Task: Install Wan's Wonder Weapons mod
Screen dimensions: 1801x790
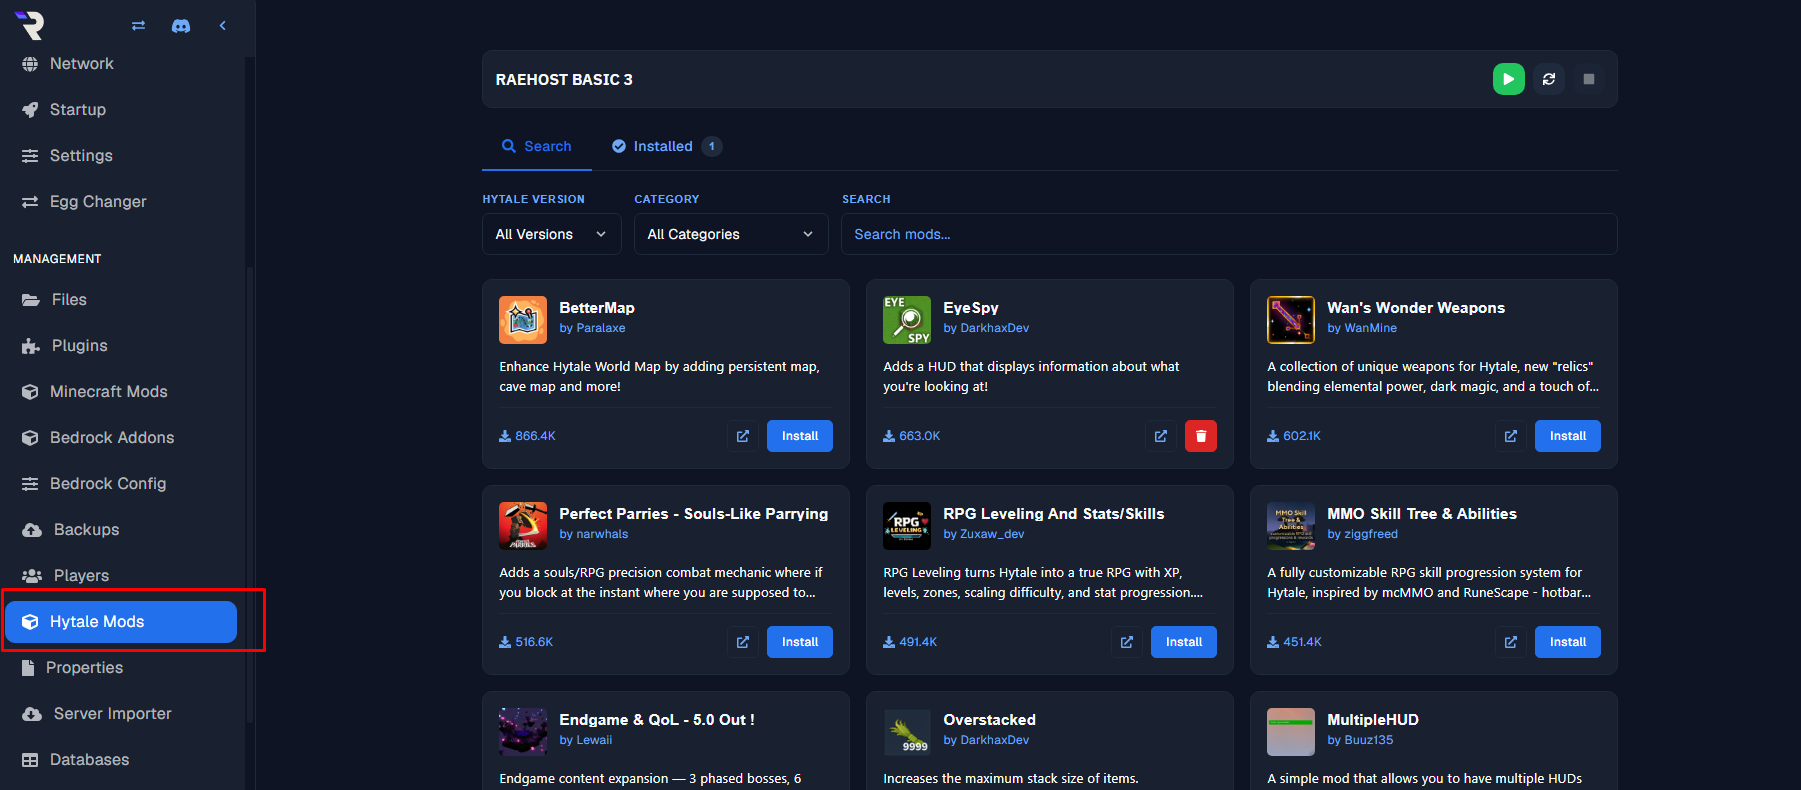Action: click(x=1568, y=436)
